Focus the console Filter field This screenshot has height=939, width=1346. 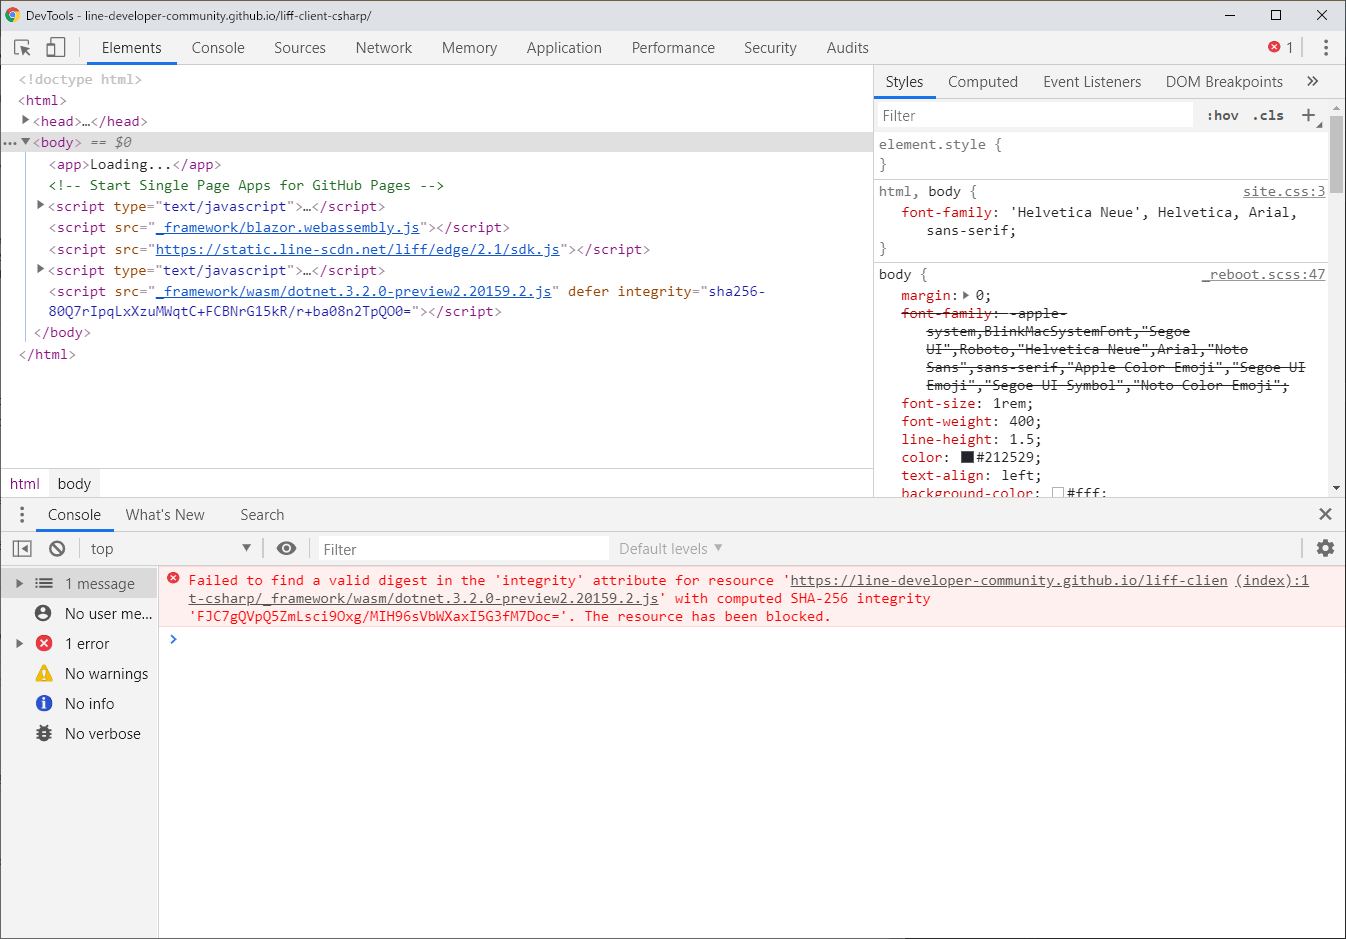click(x=463, y=549)
